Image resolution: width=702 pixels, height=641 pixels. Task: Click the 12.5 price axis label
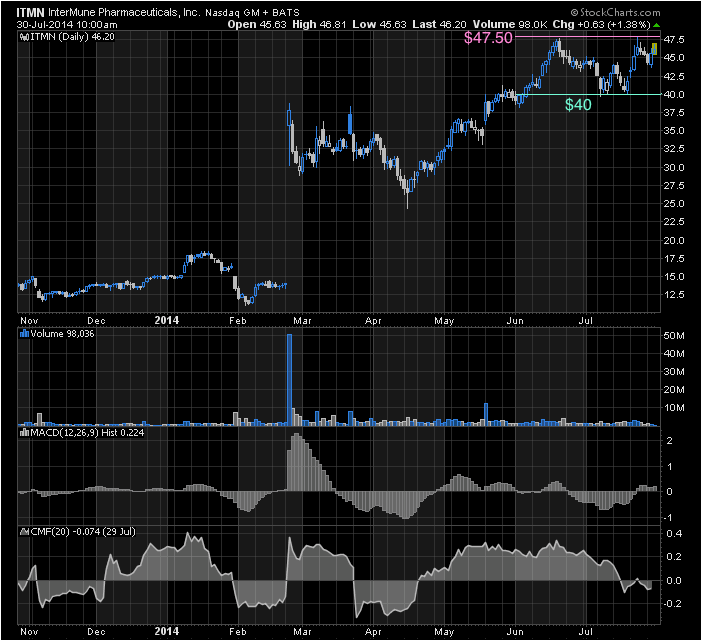[674, 295]
